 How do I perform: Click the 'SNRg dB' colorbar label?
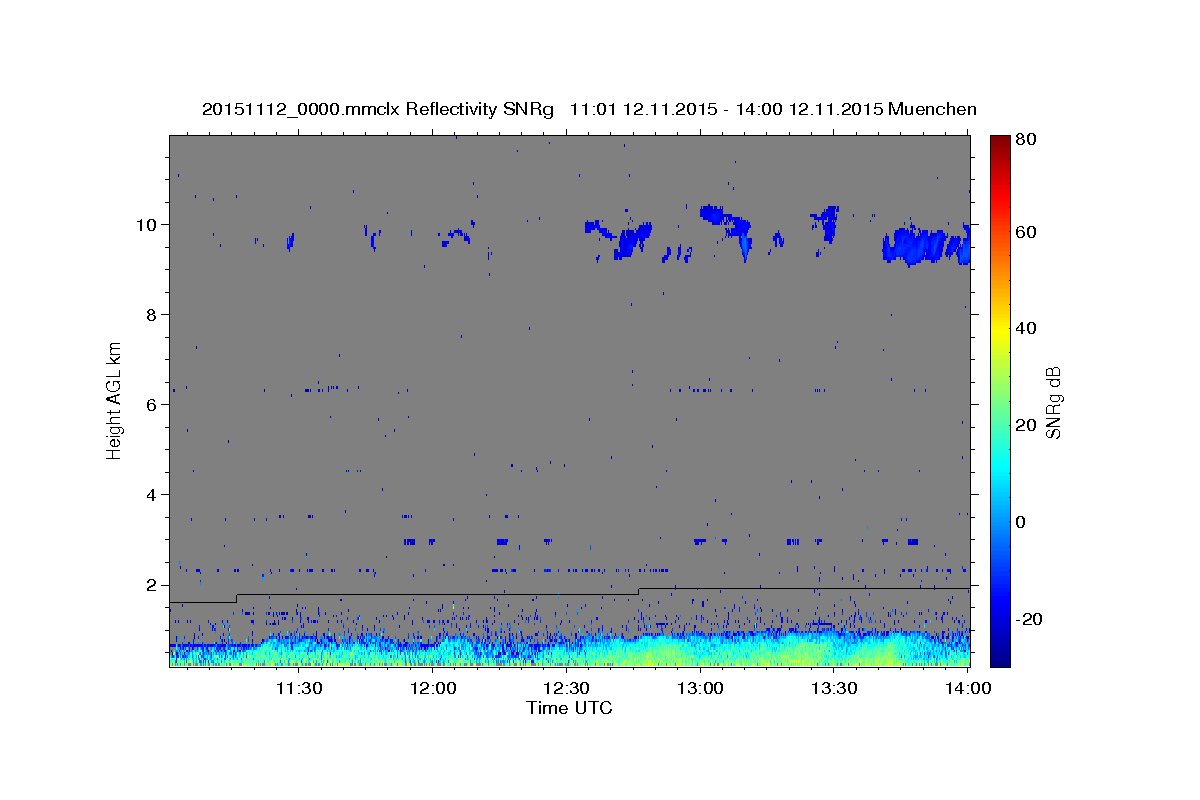(x=1053, y=402)
